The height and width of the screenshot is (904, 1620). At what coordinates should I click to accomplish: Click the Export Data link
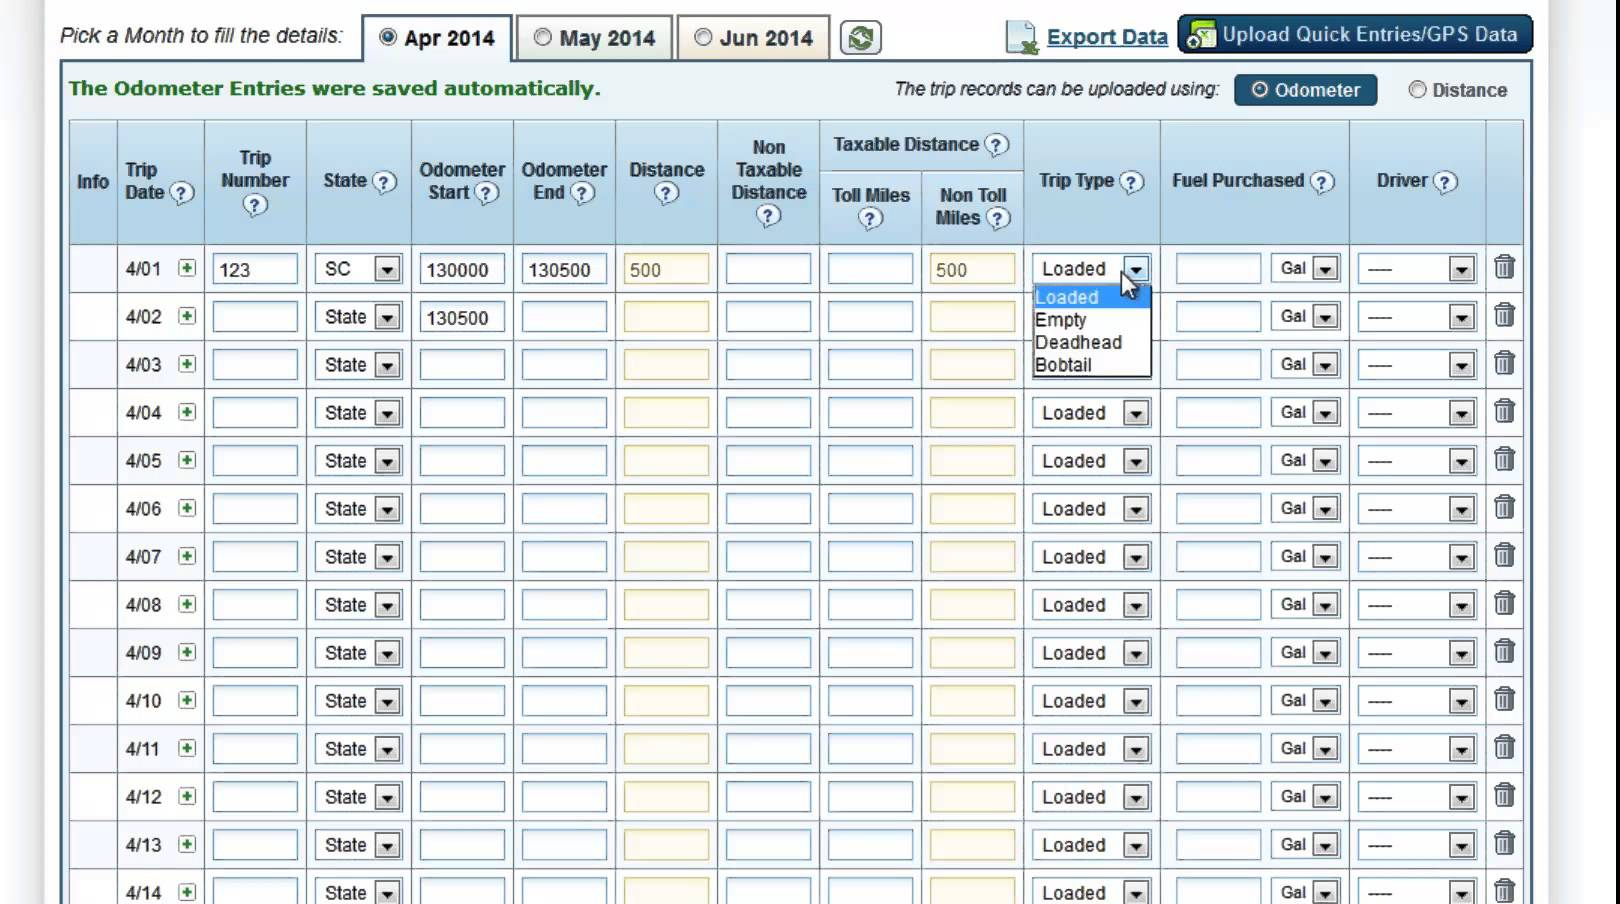pyautogui.click(x=1106, y=37)
